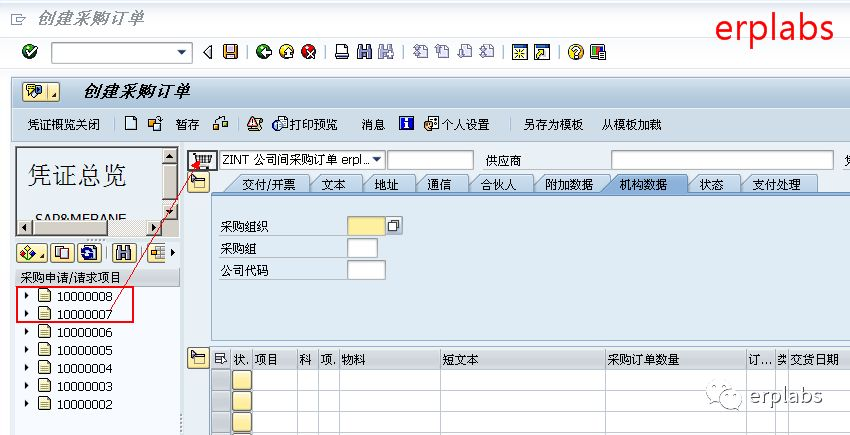Click the shopping cart icon
Viewport: 850px width, 435px height.
click(x=202, y=160)
